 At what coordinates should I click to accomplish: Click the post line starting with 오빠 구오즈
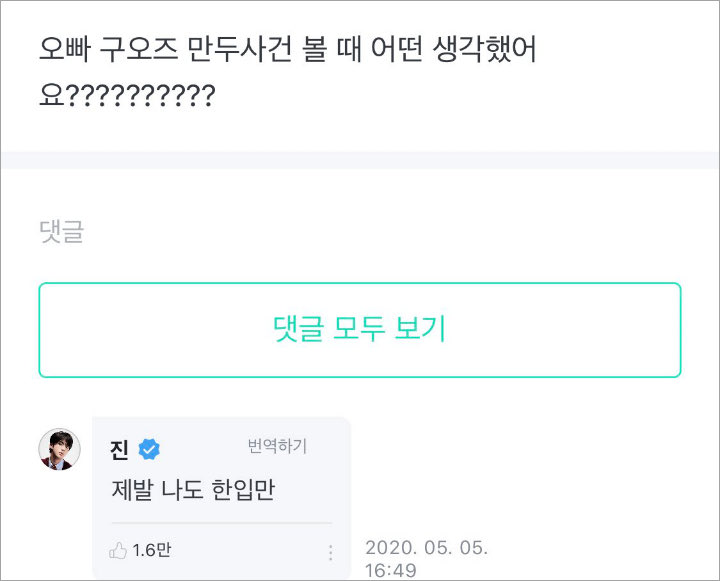pyautogui.click(x=288, y=49)
